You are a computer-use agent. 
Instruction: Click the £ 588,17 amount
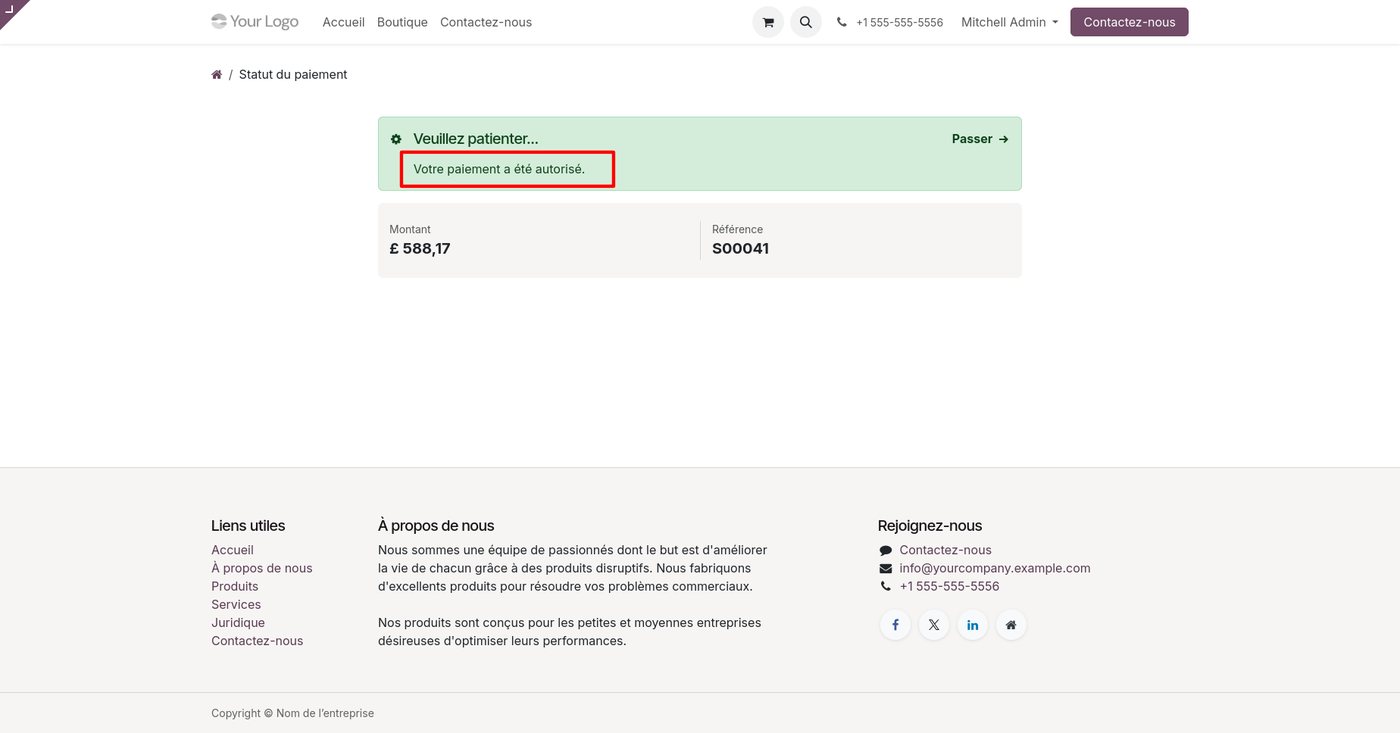(x=420, y=249)
